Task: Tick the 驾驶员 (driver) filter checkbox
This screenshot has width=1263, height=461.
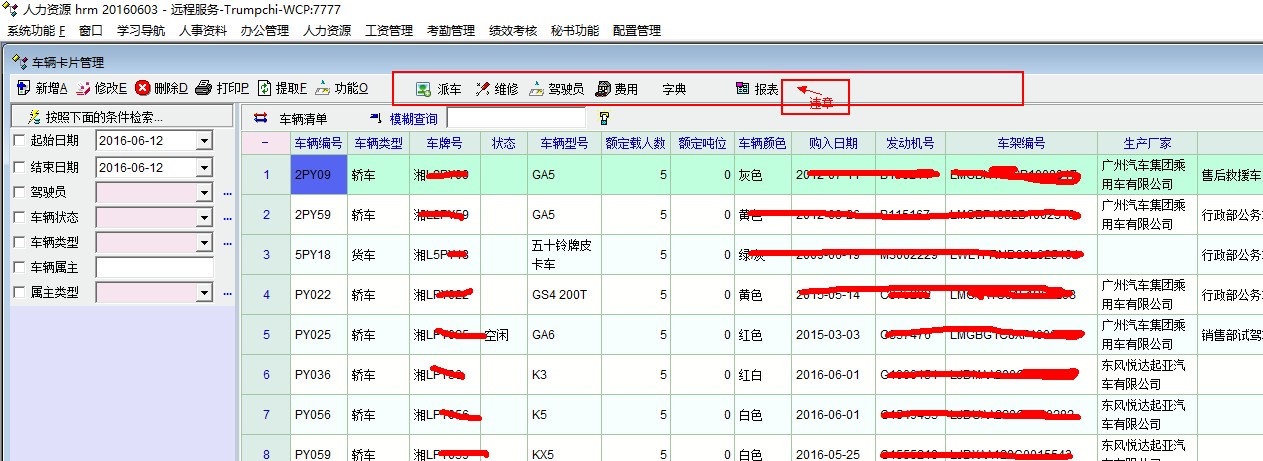Action: (19, 192)
